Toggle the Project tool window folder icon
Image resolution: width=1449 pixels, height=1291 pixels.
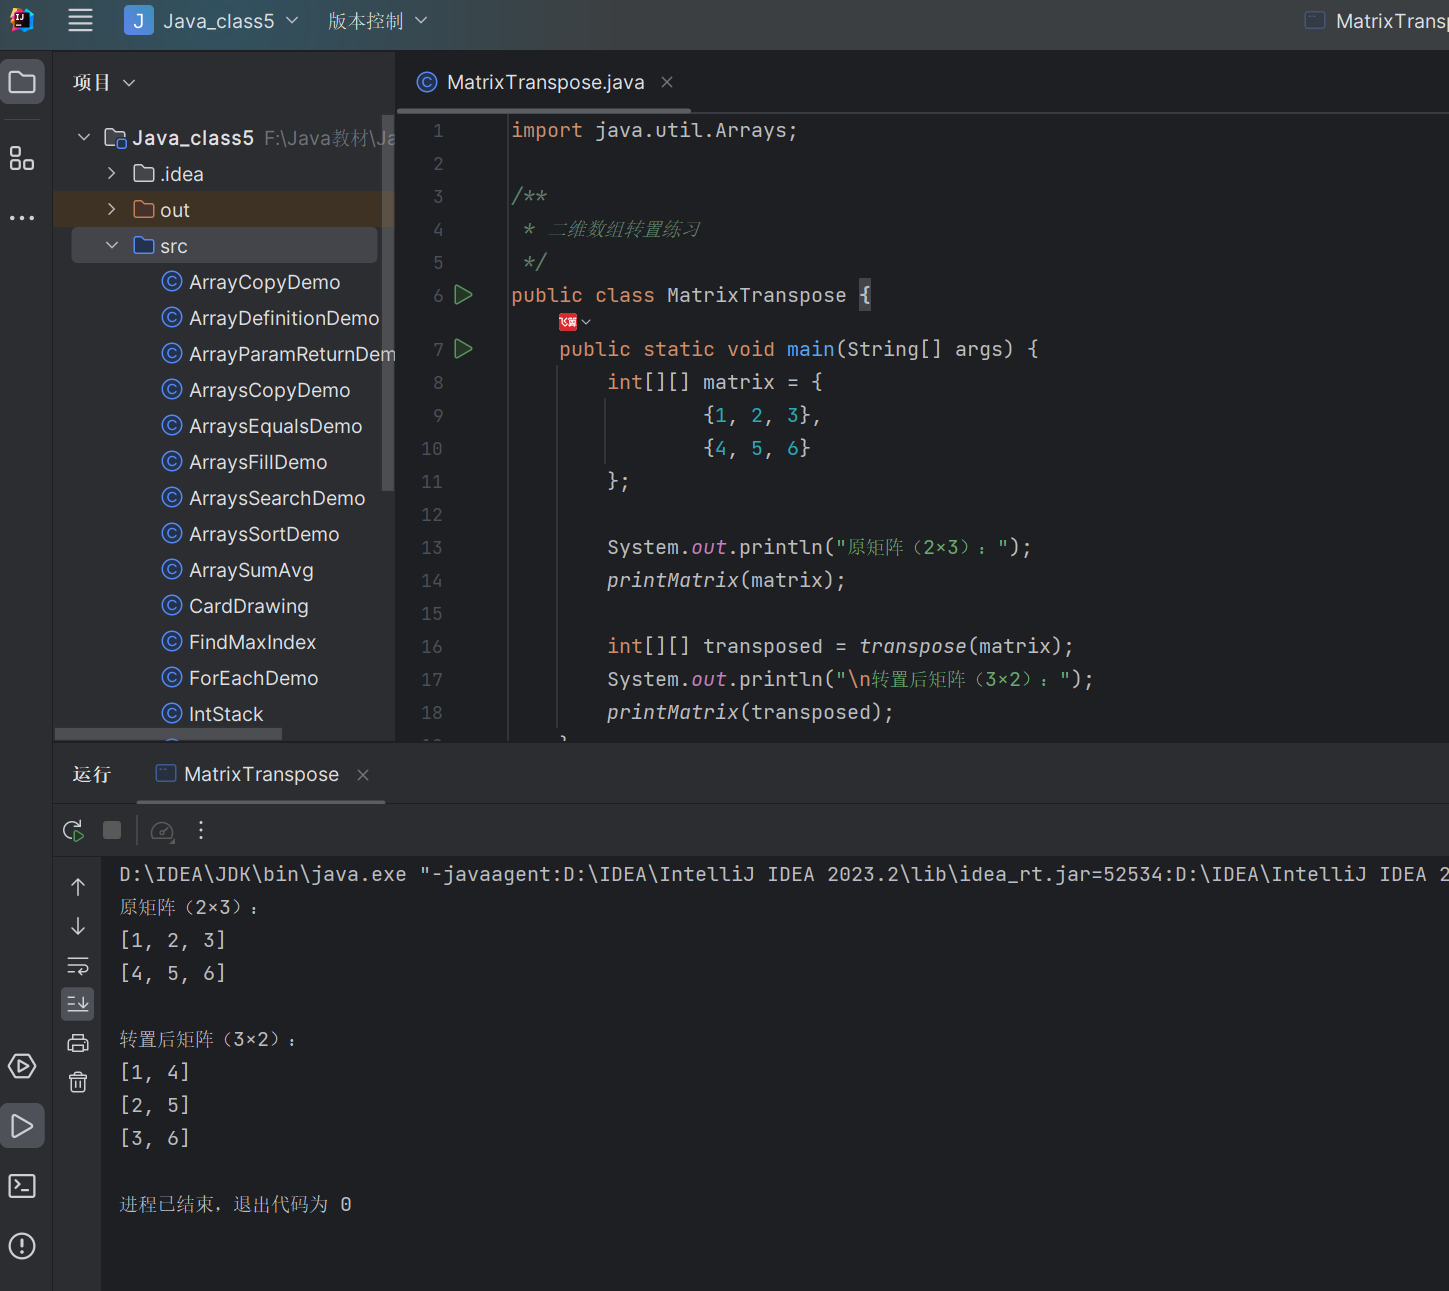(22, 82)
